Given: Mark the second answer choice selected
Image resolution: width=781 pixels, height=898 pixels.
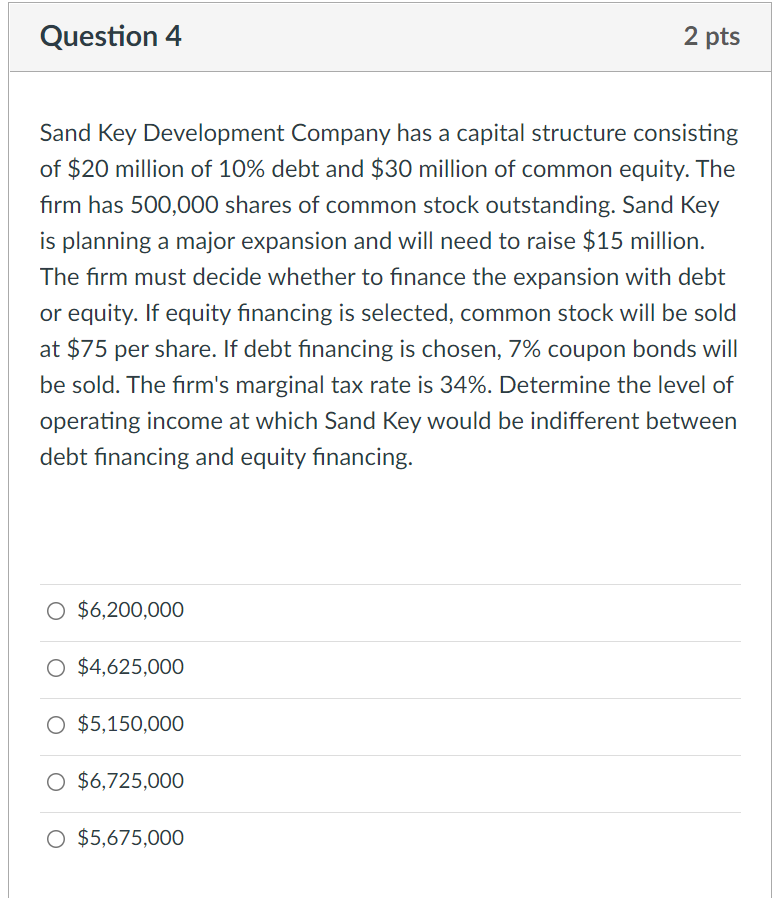Looking at the screenshot, I should coord(56,667).
